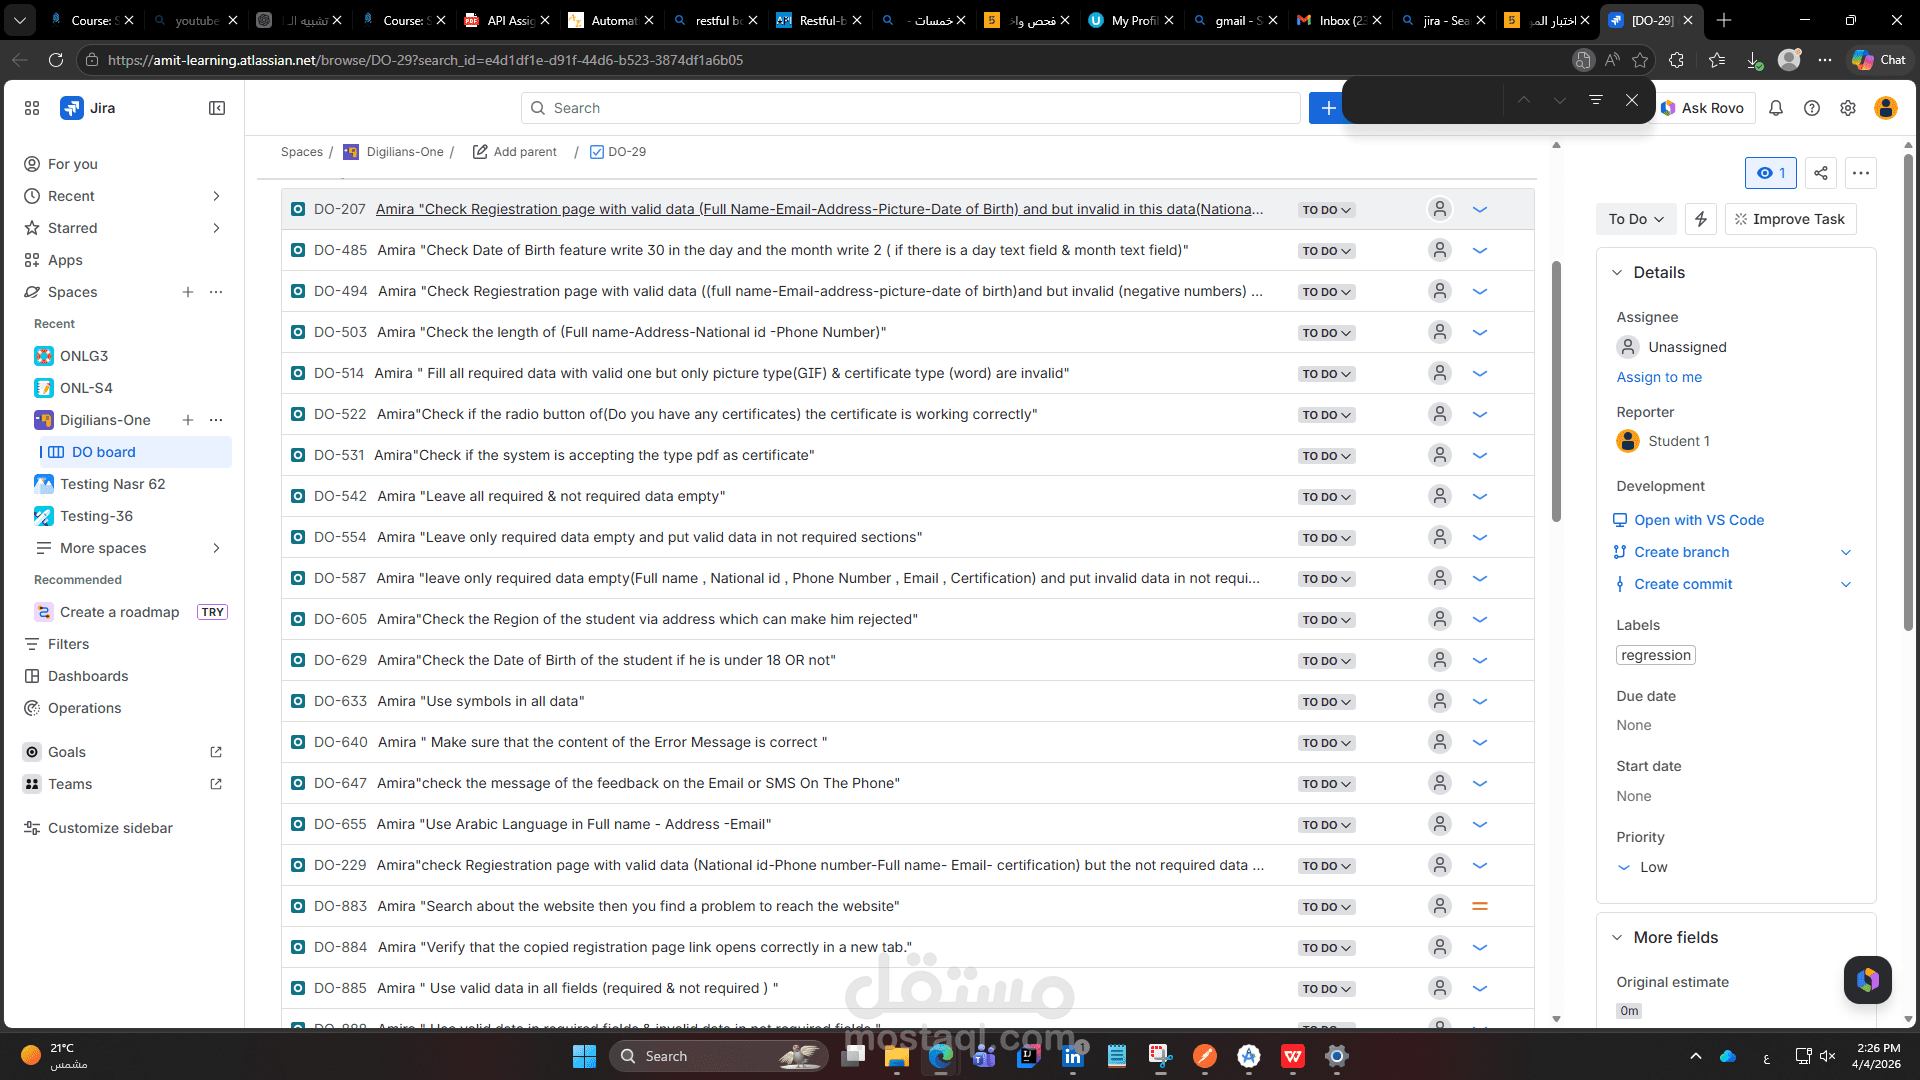Toggle the watch eye button
Image resolution: width=1920 pixels, height=1080 pixels.
(x=1771, y=173)
